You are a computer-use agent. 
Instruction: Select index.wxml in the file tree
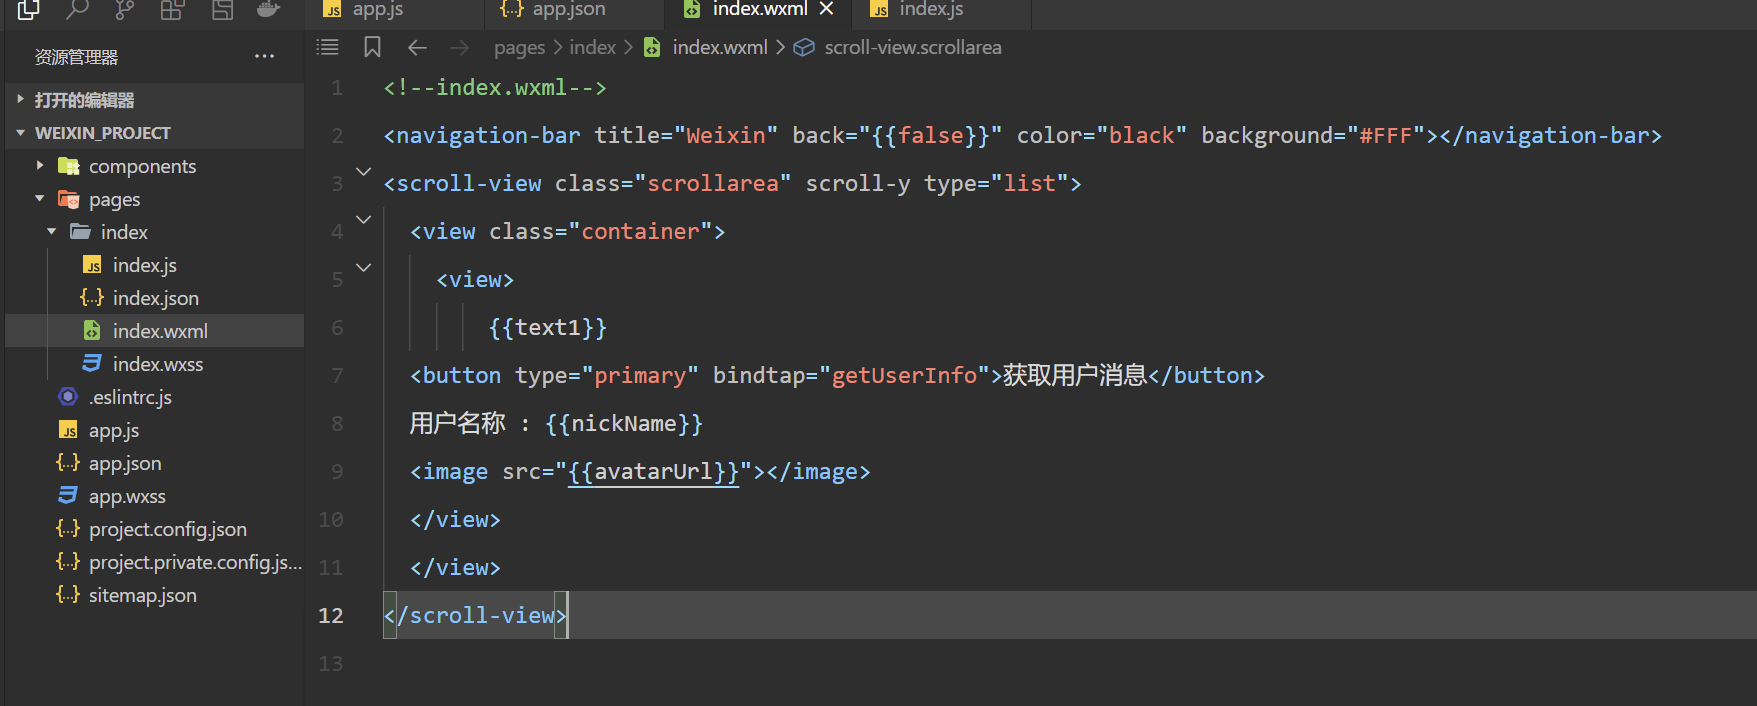(155, 331)
